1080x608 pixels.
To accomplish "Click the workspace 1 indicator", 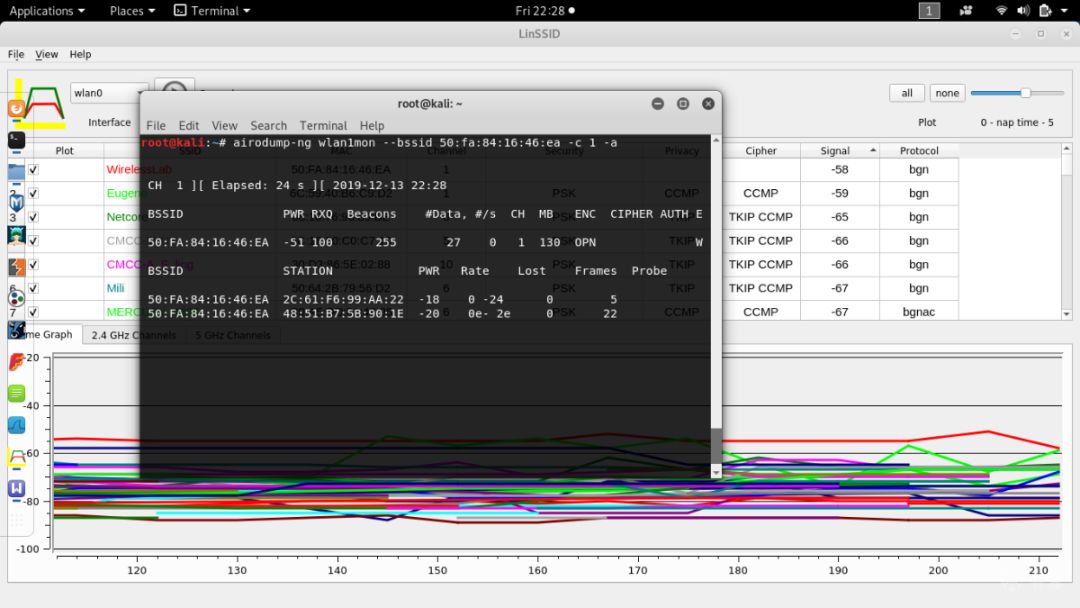I will pos(929,11).
